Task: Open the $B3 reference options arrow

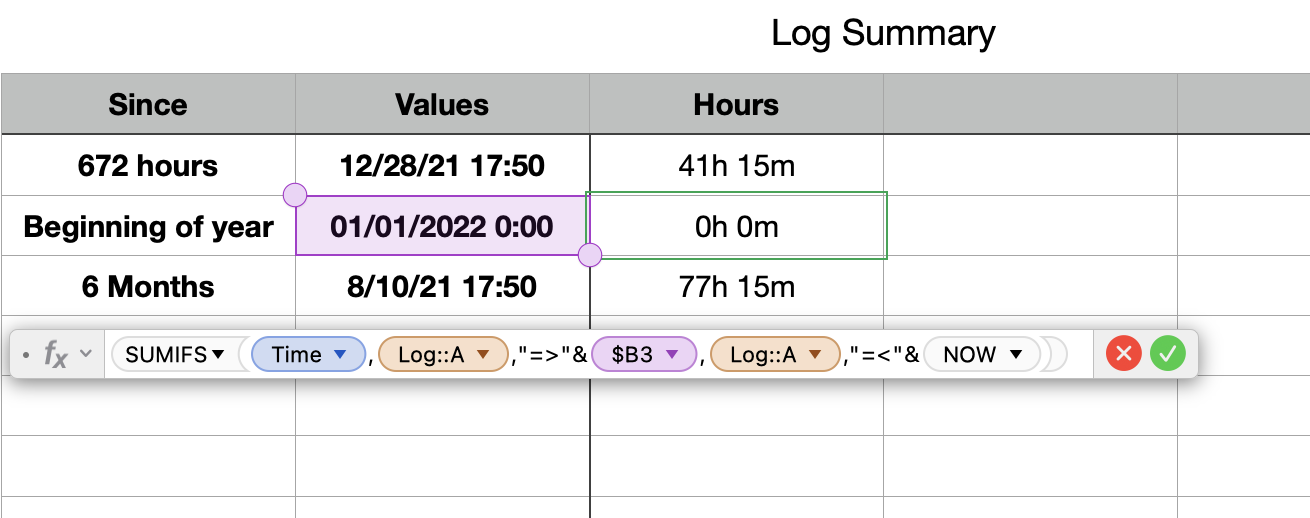Action: [672, 354]
